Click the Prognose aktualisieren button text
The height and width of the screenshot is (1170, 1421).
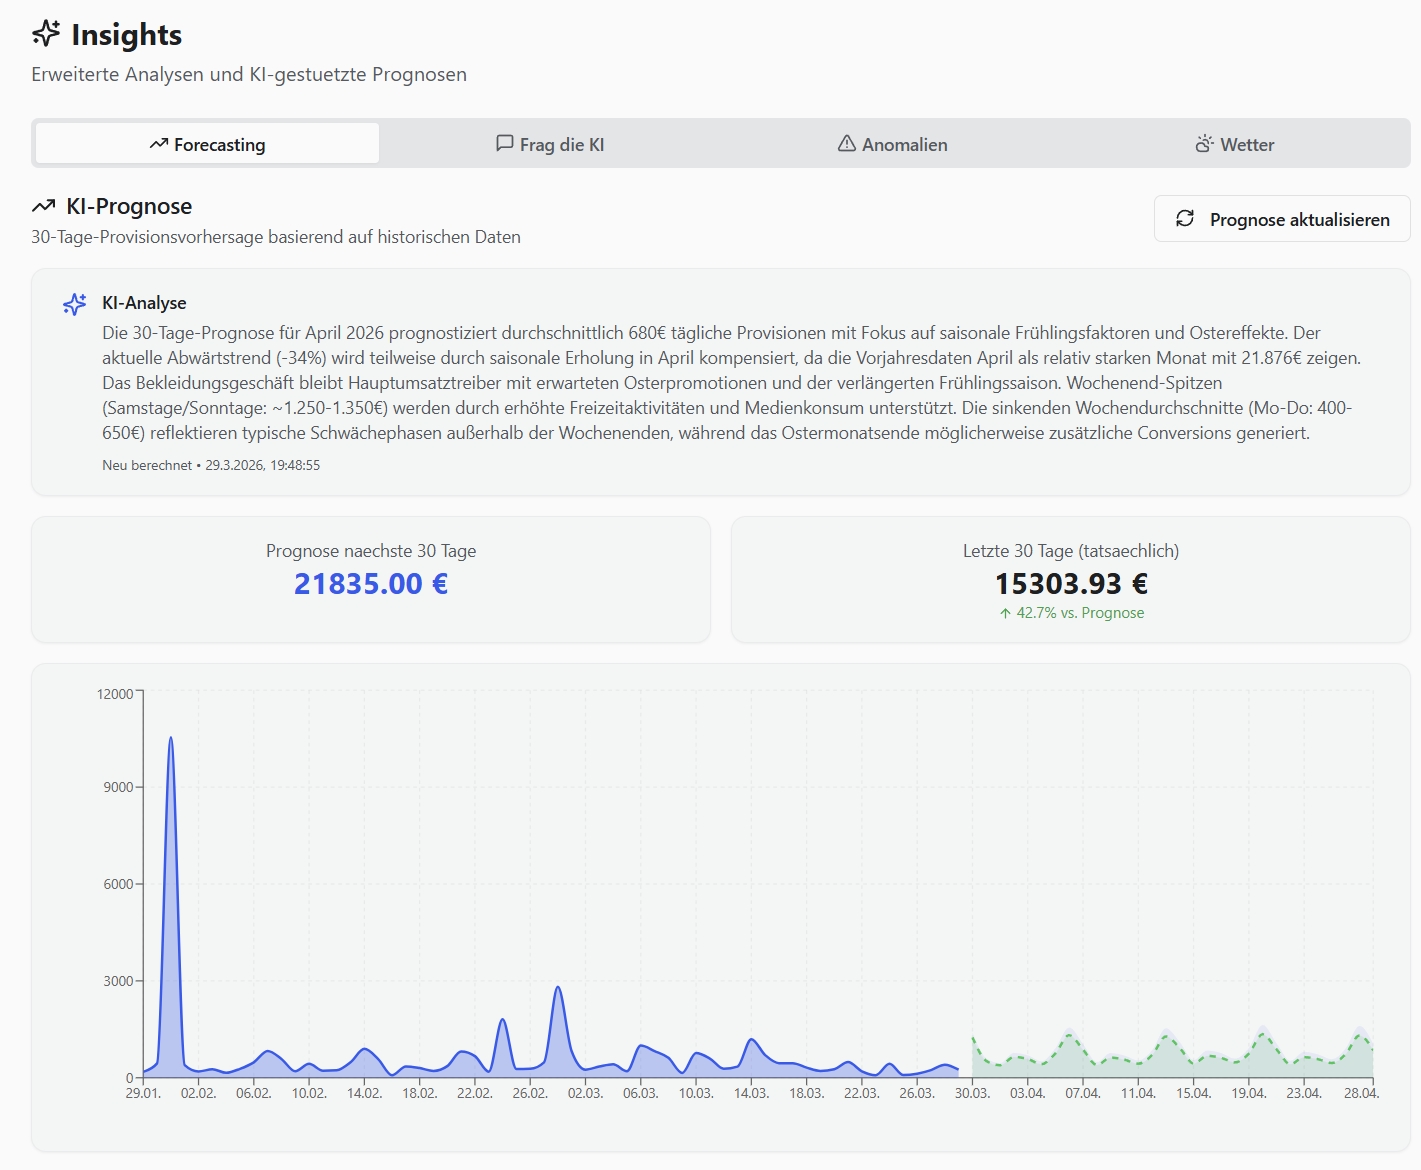pos(1299,220)
